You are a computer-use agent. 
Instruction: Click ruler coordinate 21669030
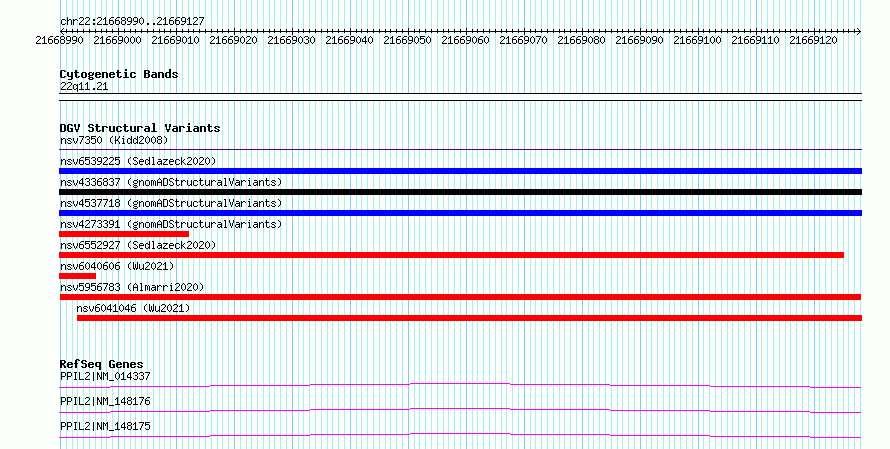291,40
